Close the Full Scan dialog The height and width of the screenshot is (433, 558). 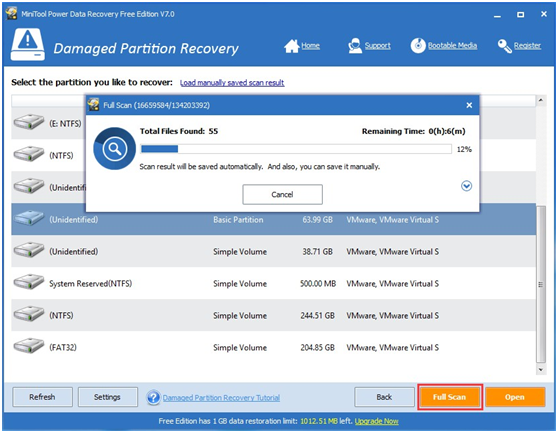click(469, 105)
